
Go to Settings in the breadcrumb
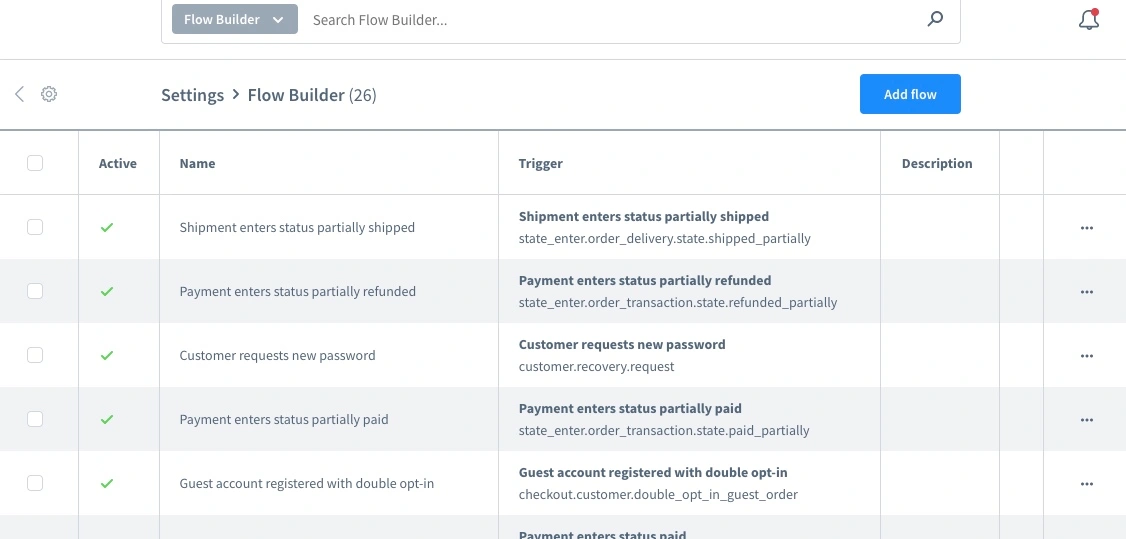click(192, 95)
